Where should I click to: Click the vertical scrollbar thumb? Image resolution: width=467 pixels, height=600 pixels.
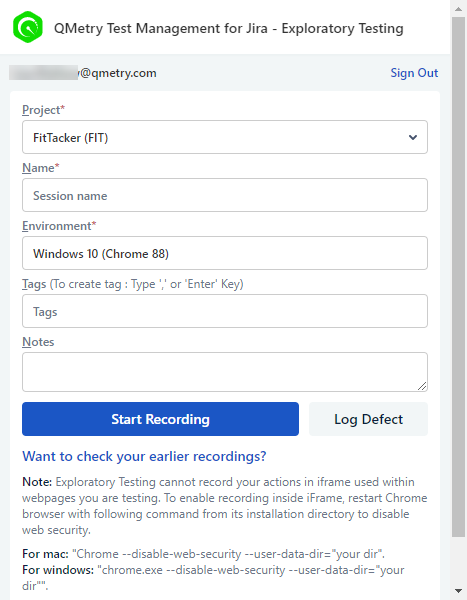[458, 276]
